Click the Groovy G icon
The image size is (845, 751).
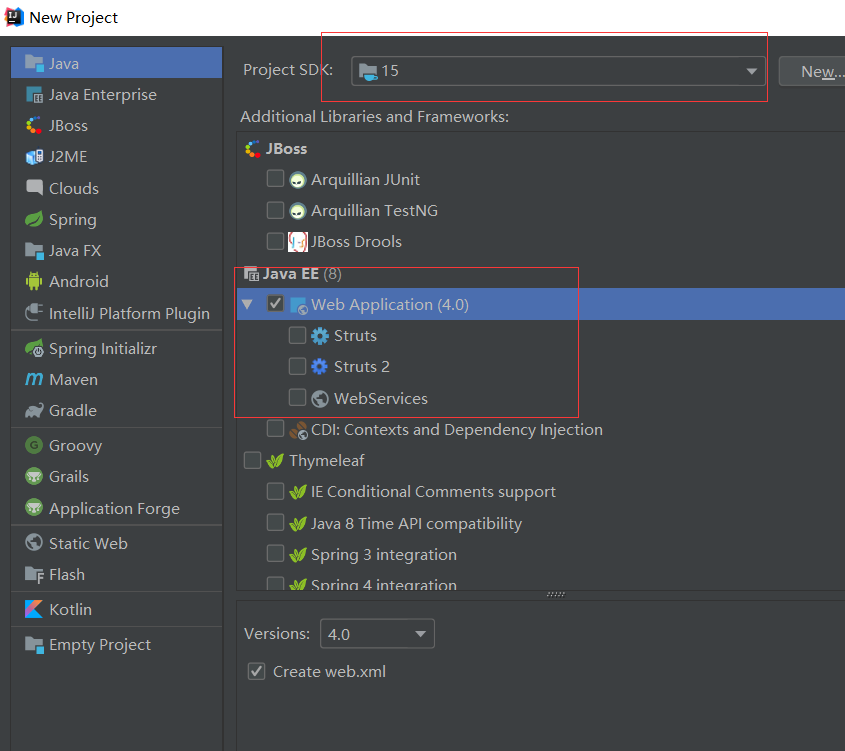pyautogui.click(x=34, y=445)
